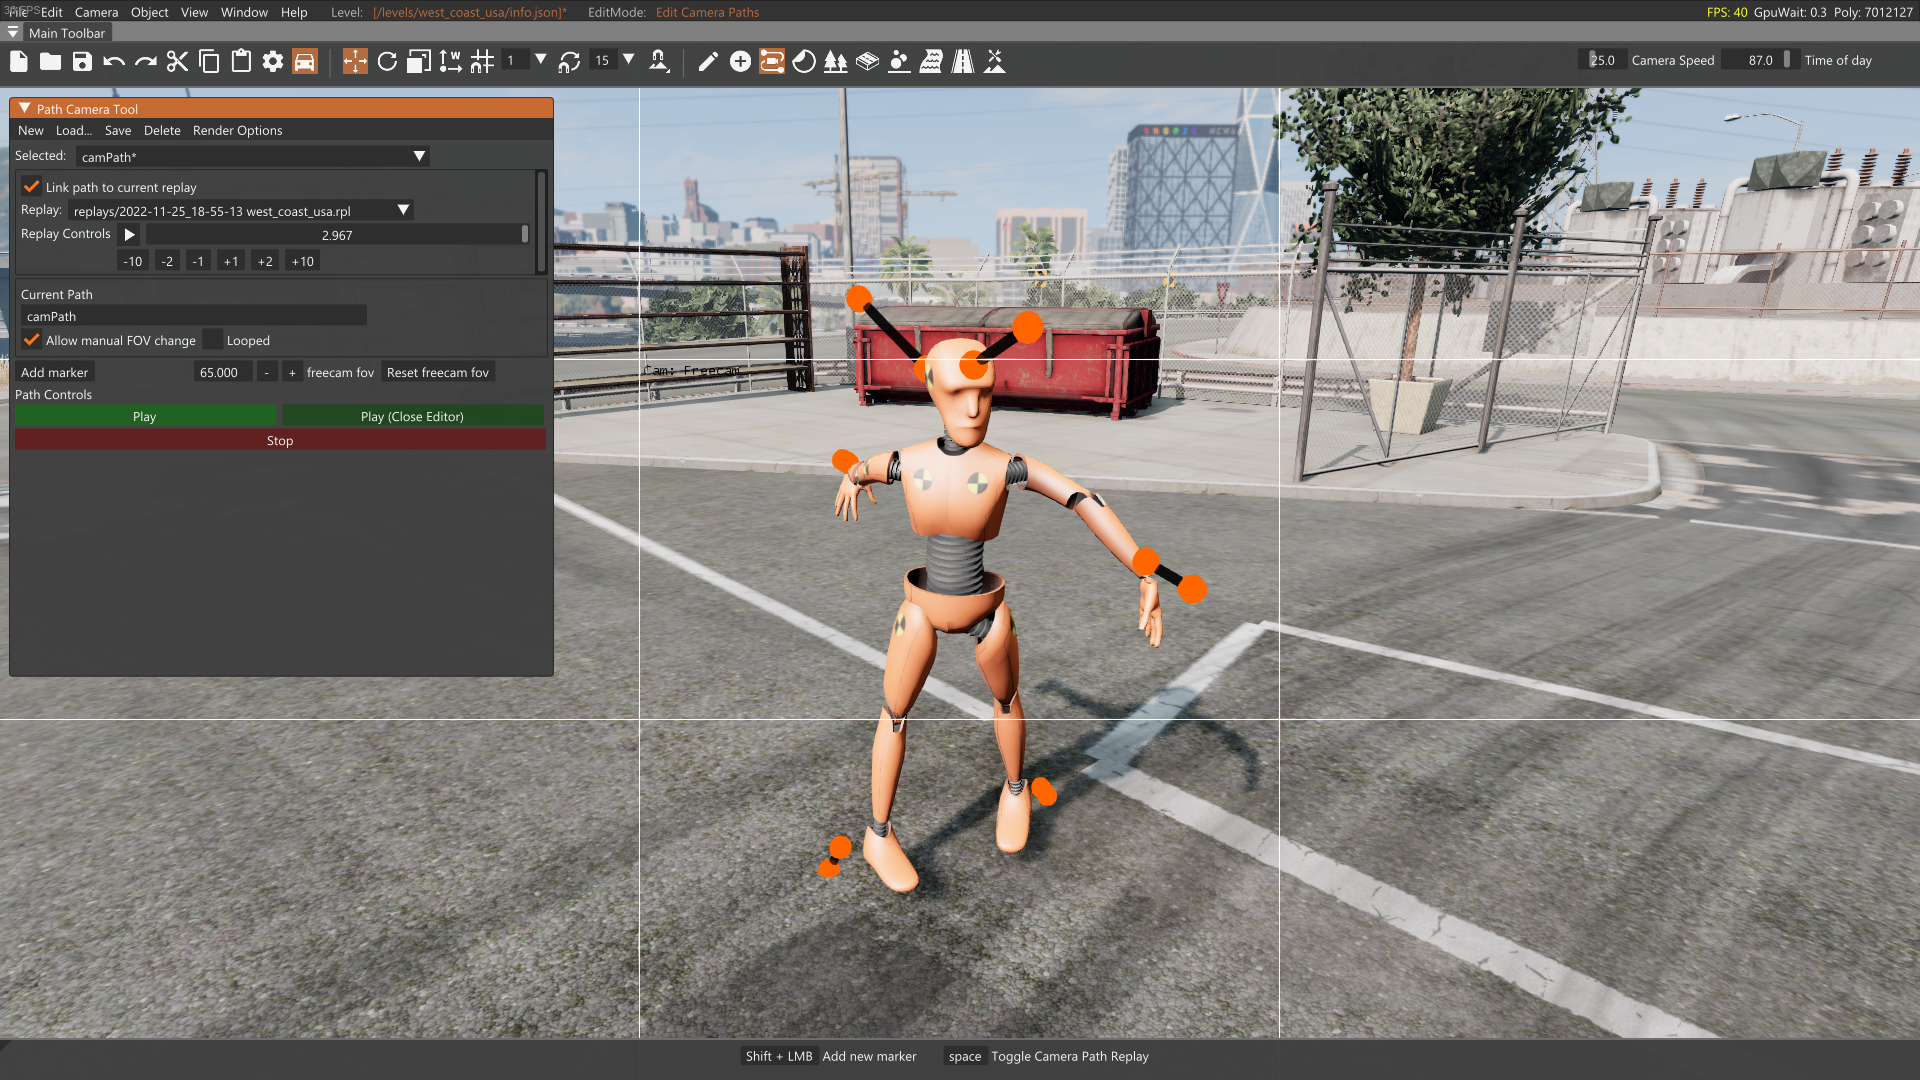Click Load... in Path Camera Tool

[74, 130]
